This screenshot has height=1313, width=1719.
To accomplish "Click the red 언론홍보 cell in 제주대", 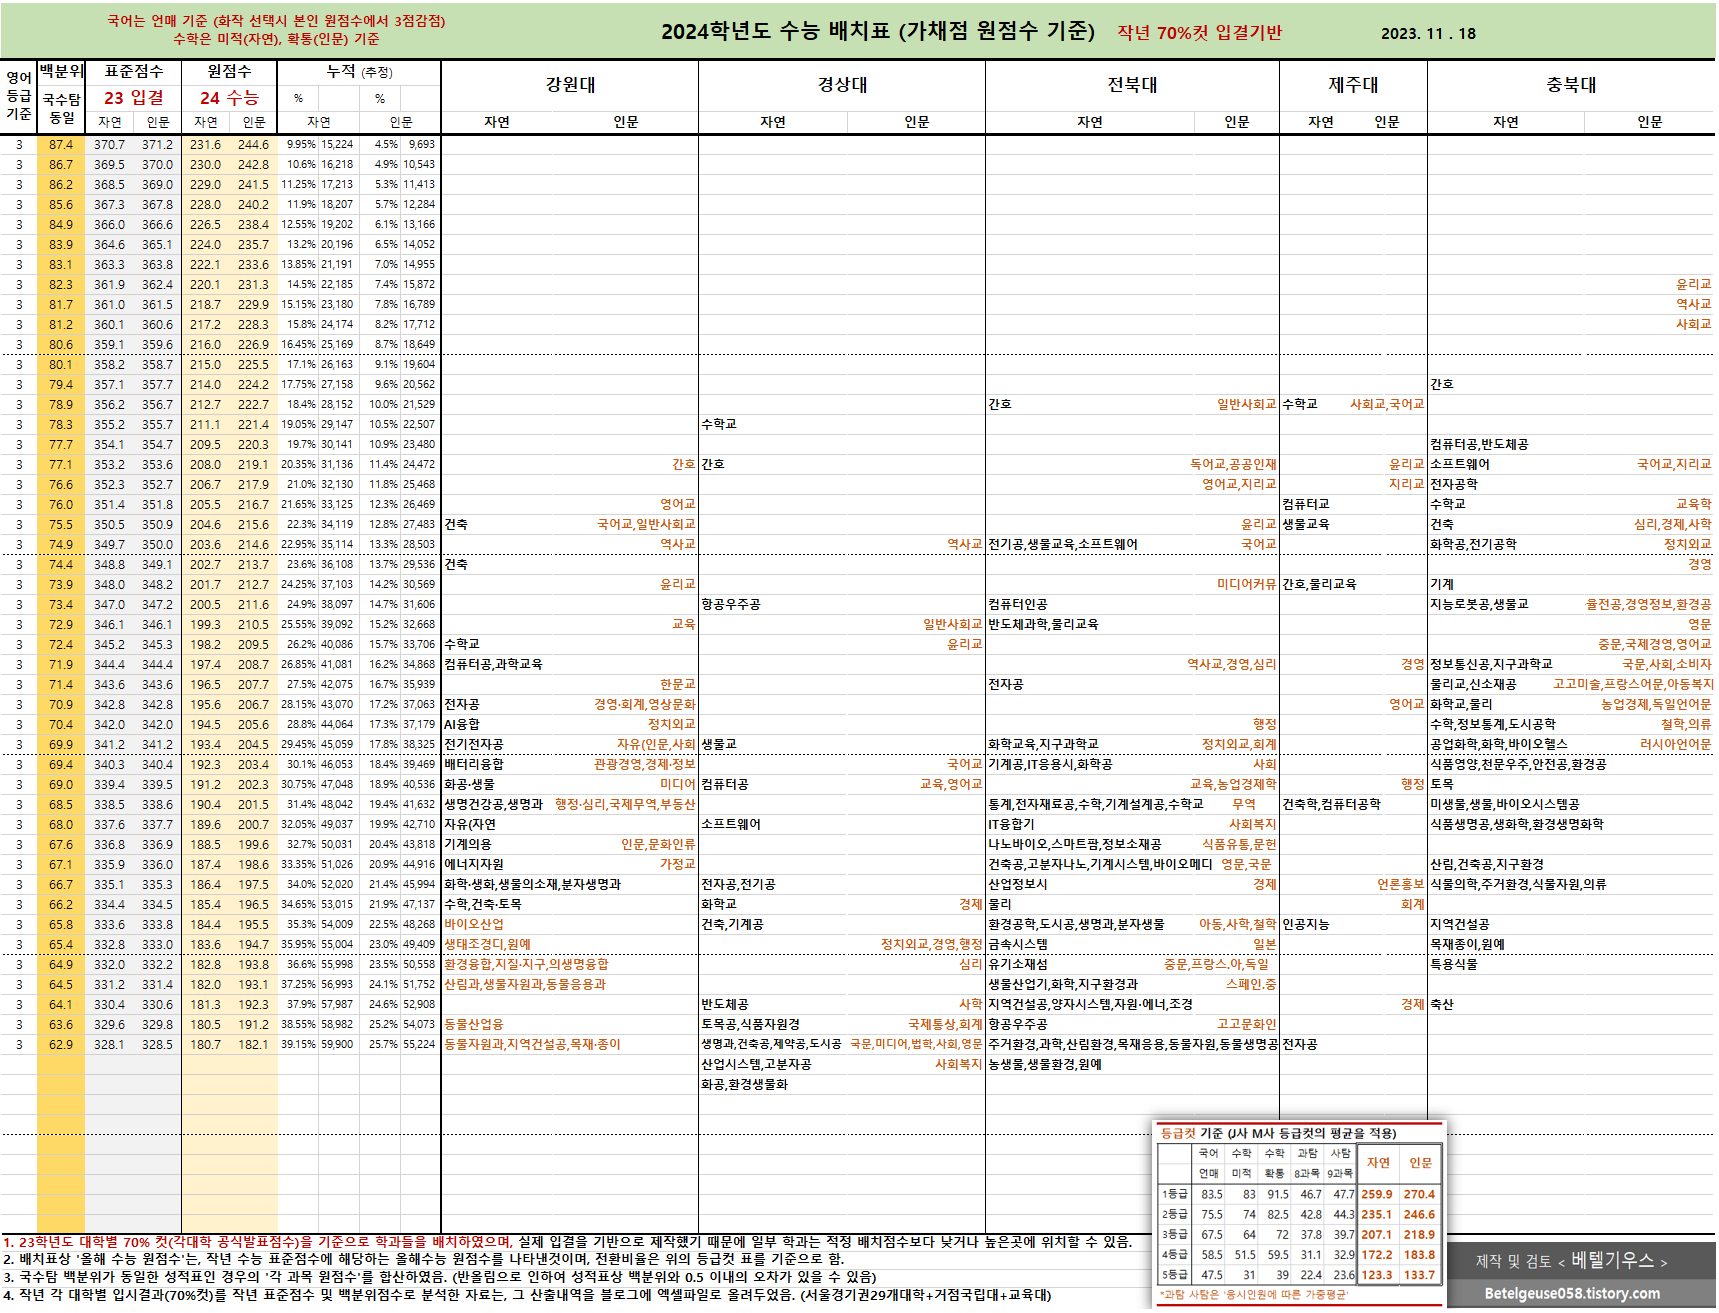I will tap(1400, 884).
